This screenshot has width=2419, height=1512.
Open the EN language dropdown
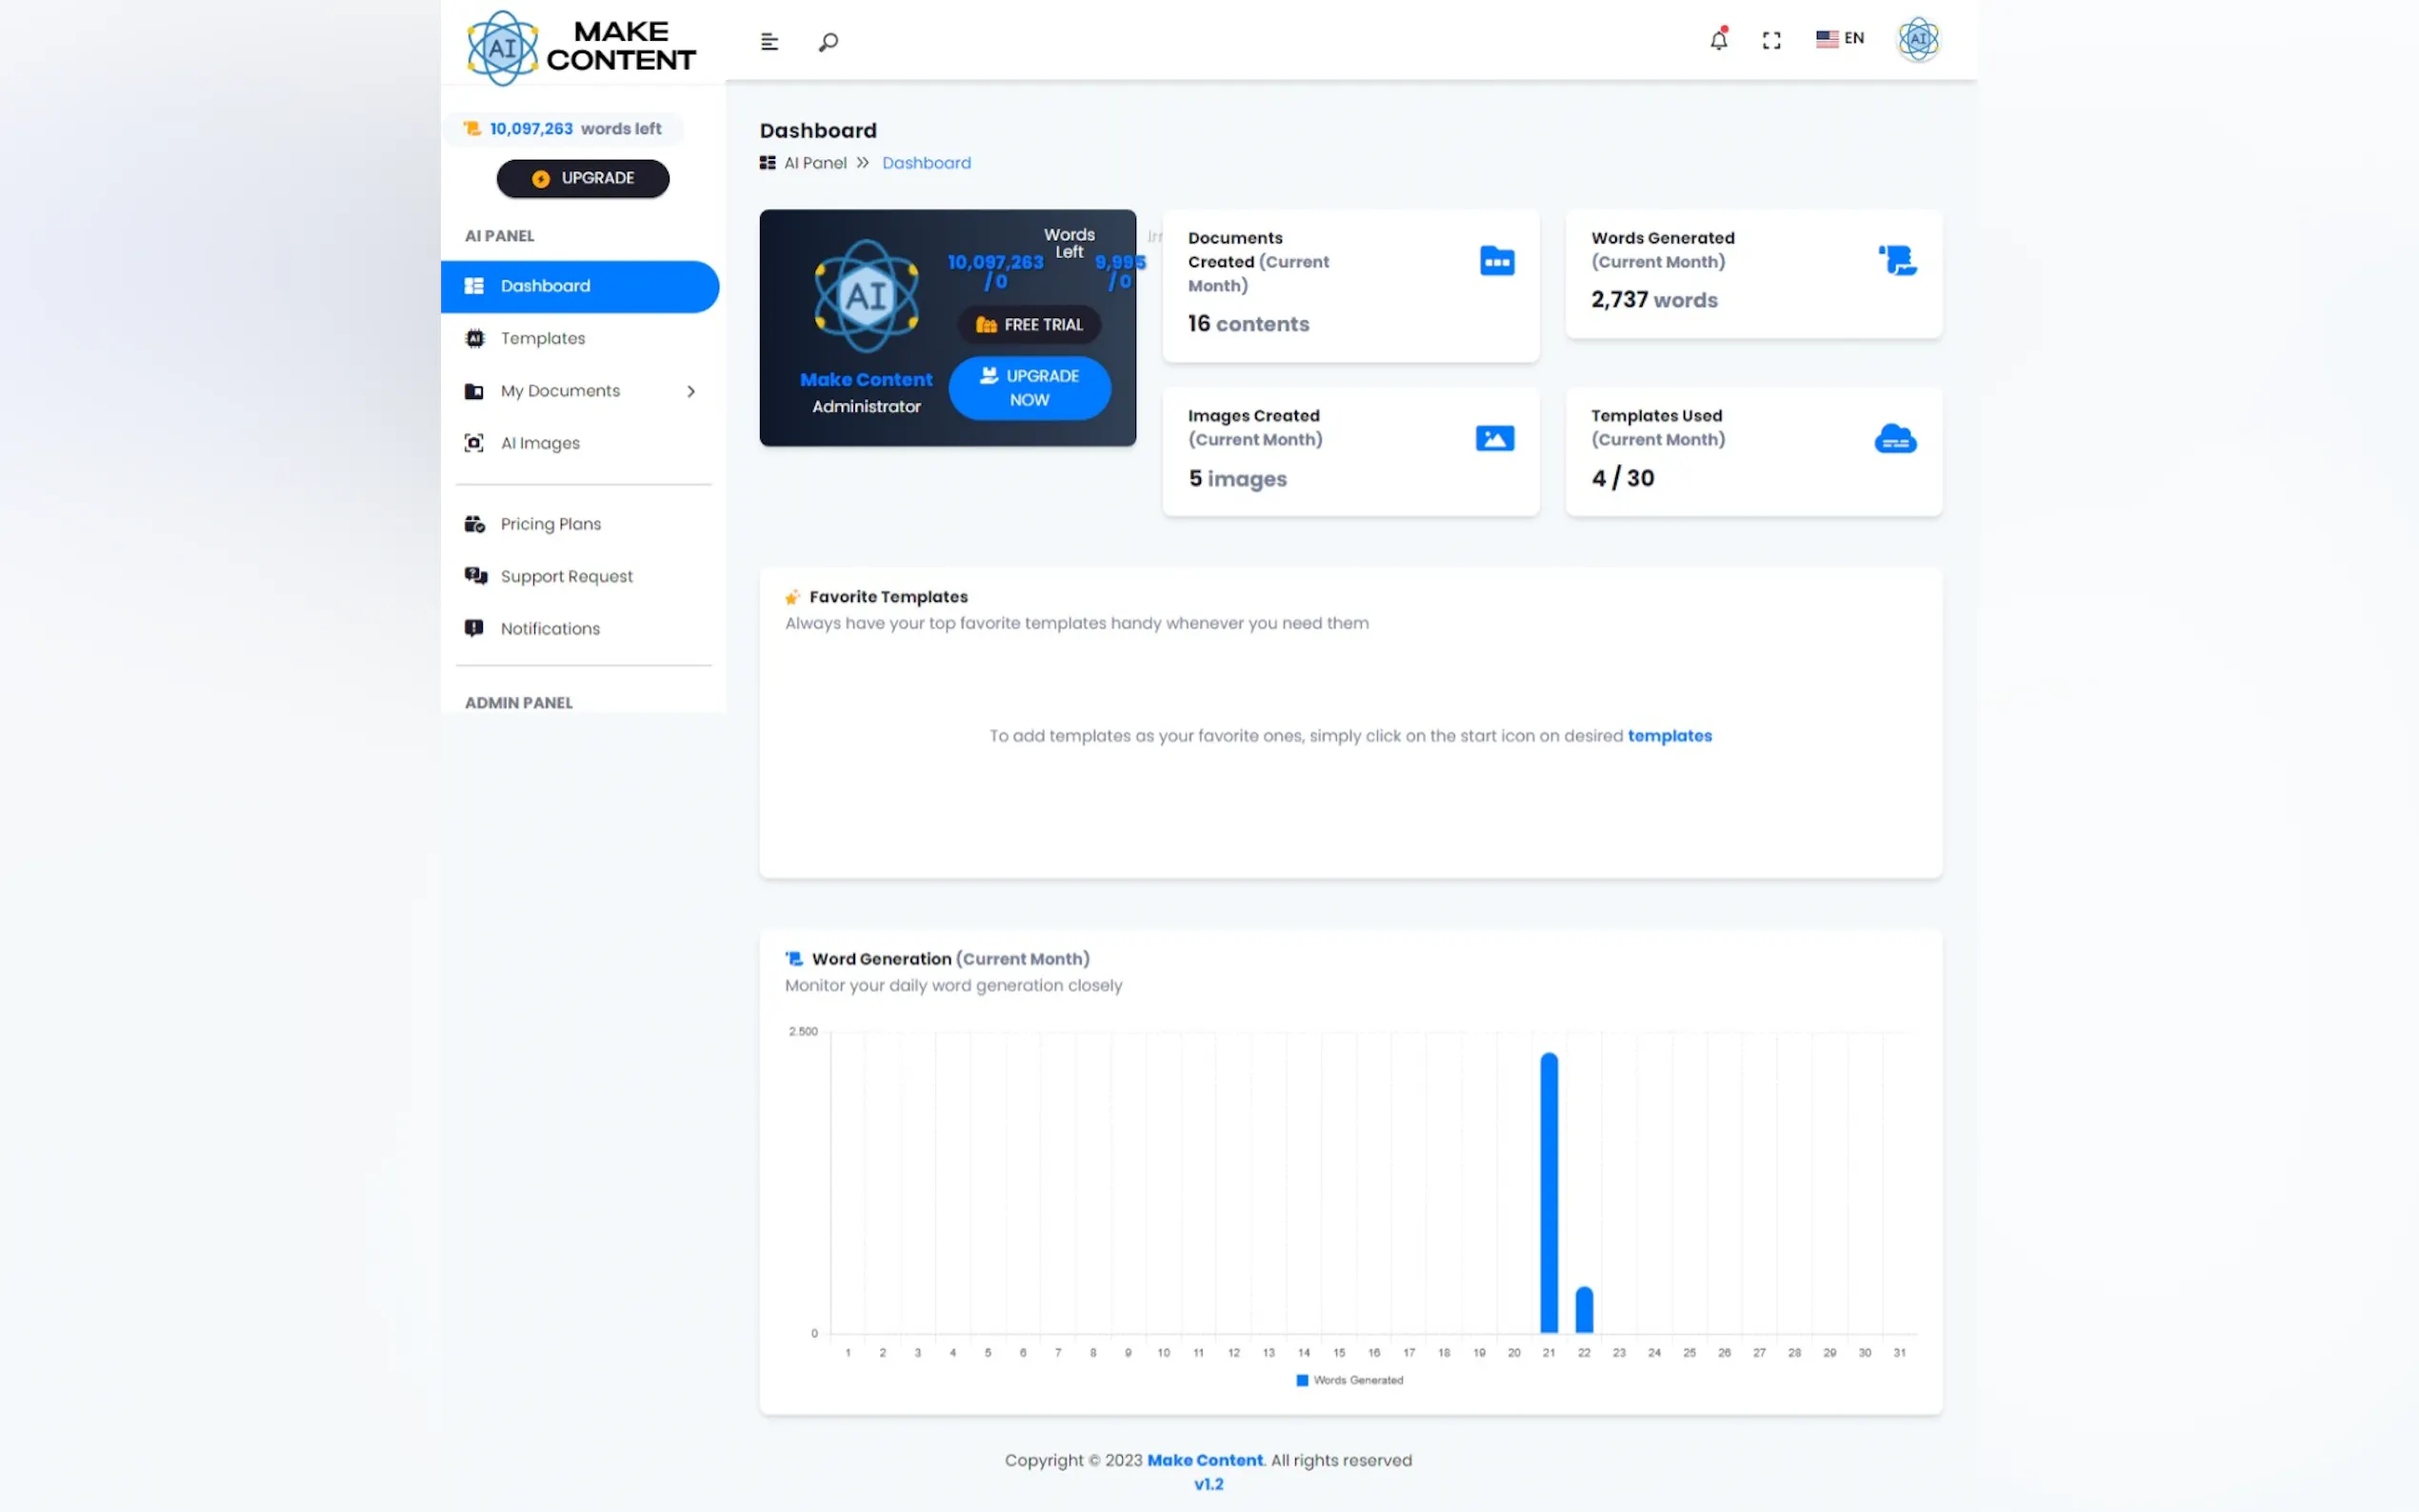click(x=1840, y=38)
